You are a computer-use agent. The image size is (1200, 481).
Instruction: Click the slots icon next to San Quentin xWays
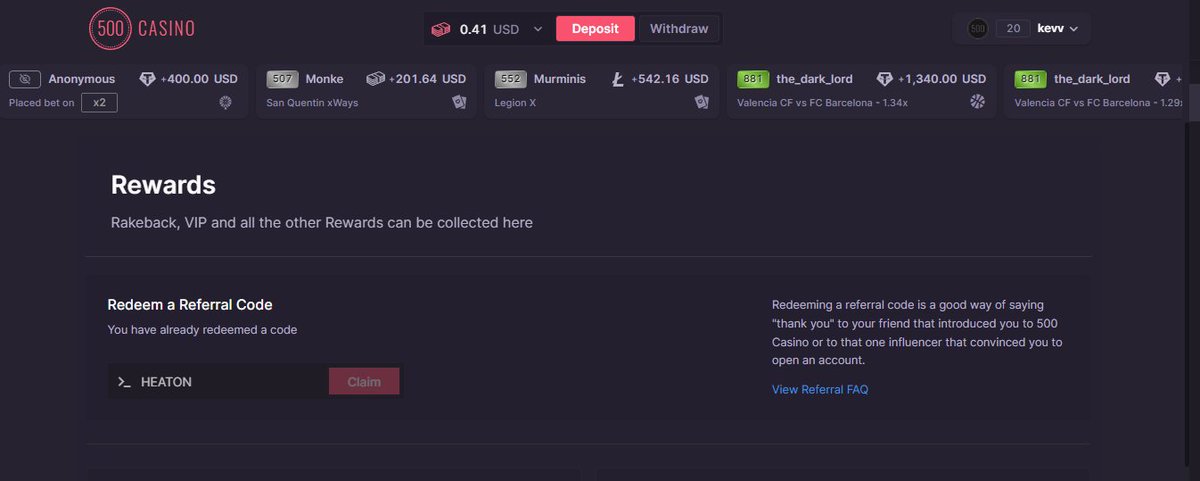(459, 102)
